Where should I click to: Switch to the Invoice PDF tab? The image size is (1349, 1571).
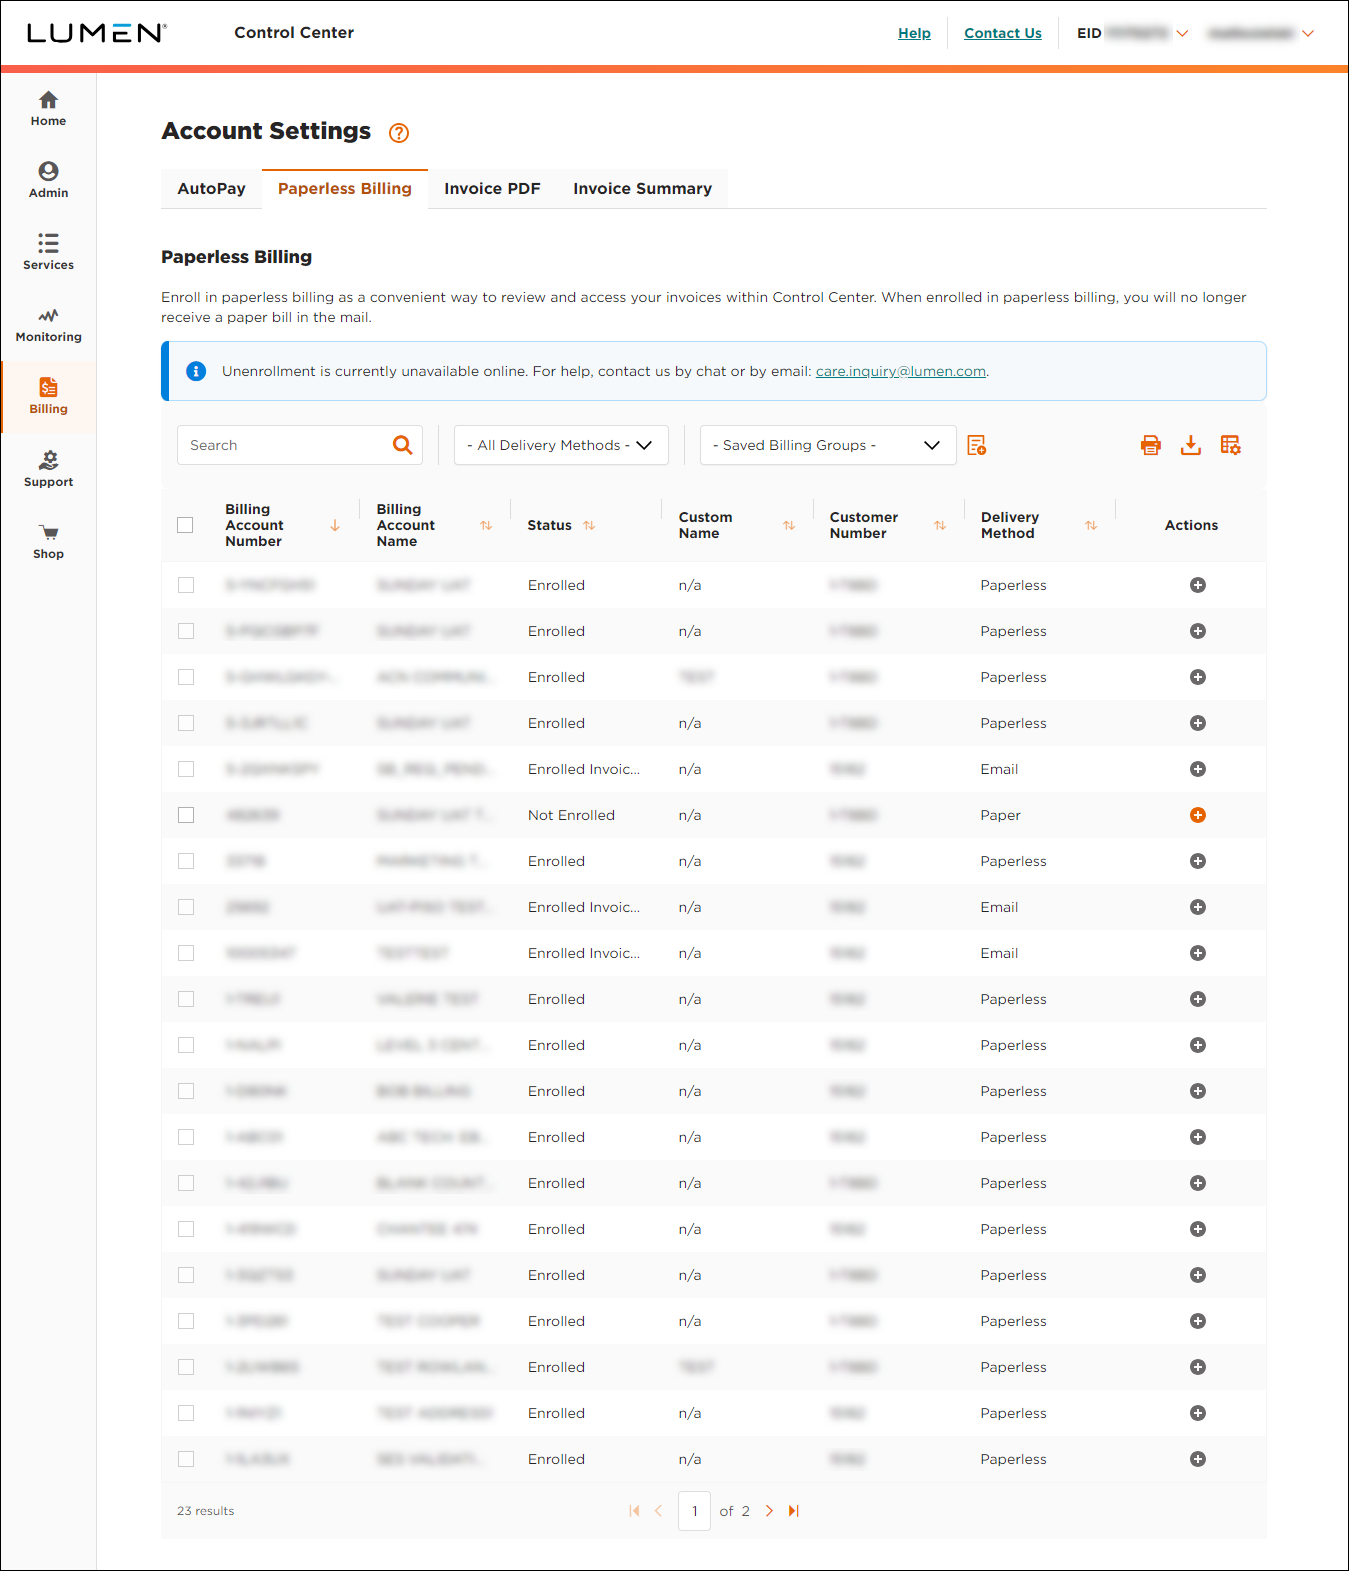tap(492, 189)
